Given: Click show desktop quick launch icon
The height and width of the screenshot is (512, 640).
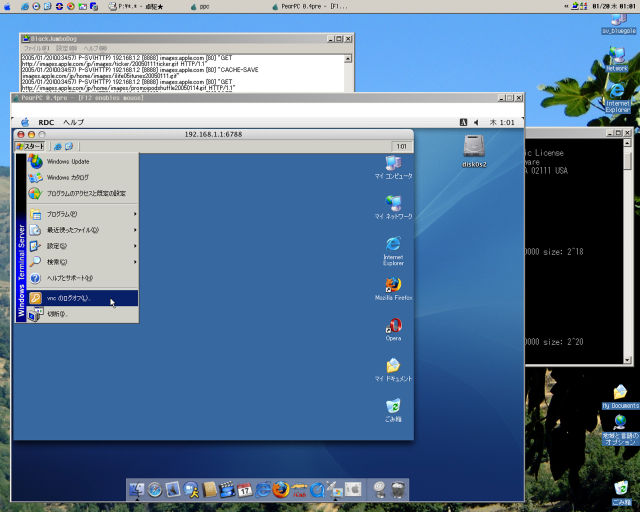Looking at the screenshot, I should point(69,146).
